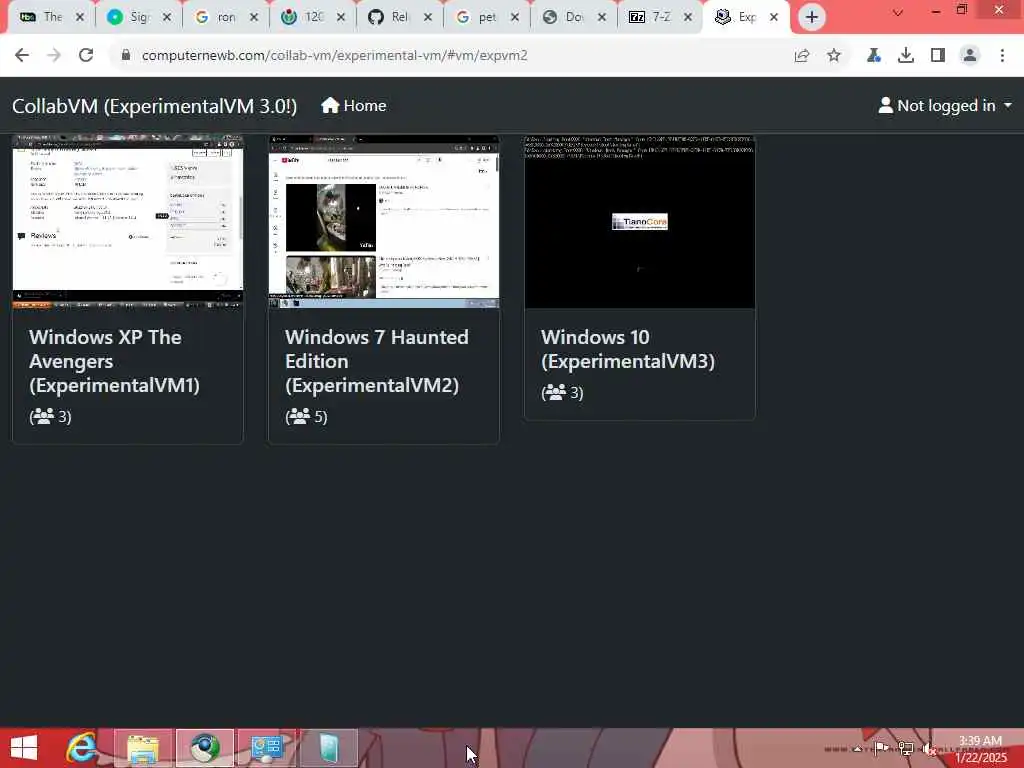
Task: Launch Internet Explorer from taskbar
Action: point(82,748)
